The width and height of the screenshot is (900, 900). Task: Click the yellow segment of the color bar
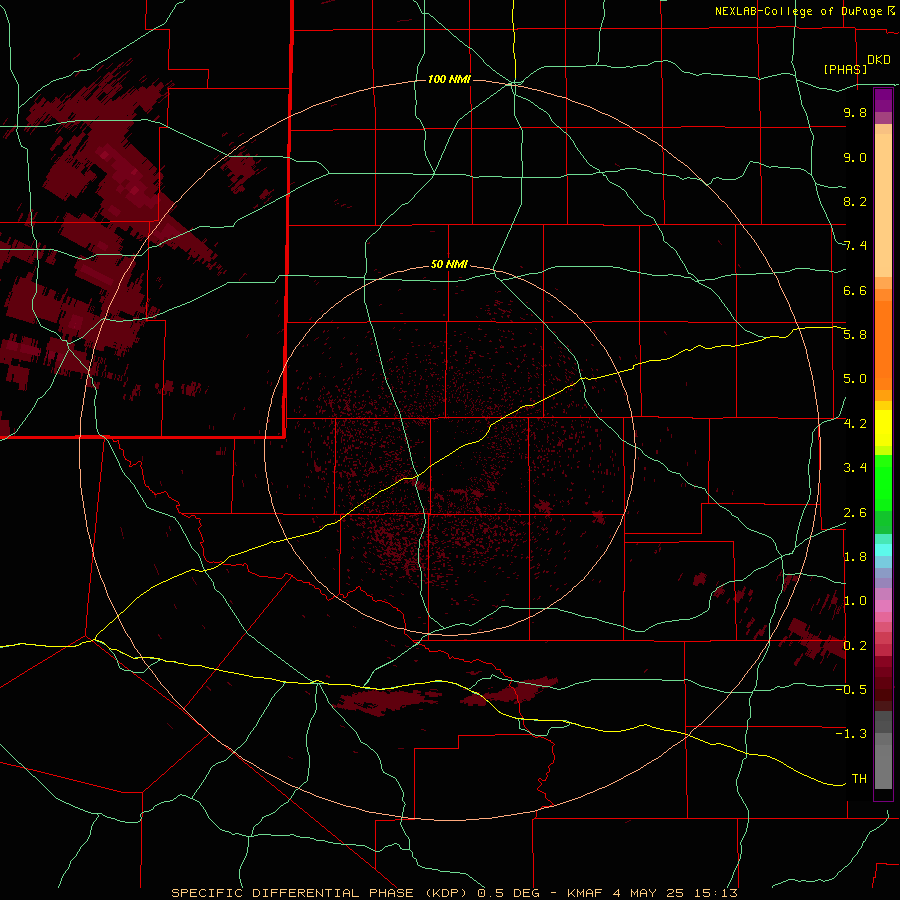pyautogui.click(x=883, y=428)
